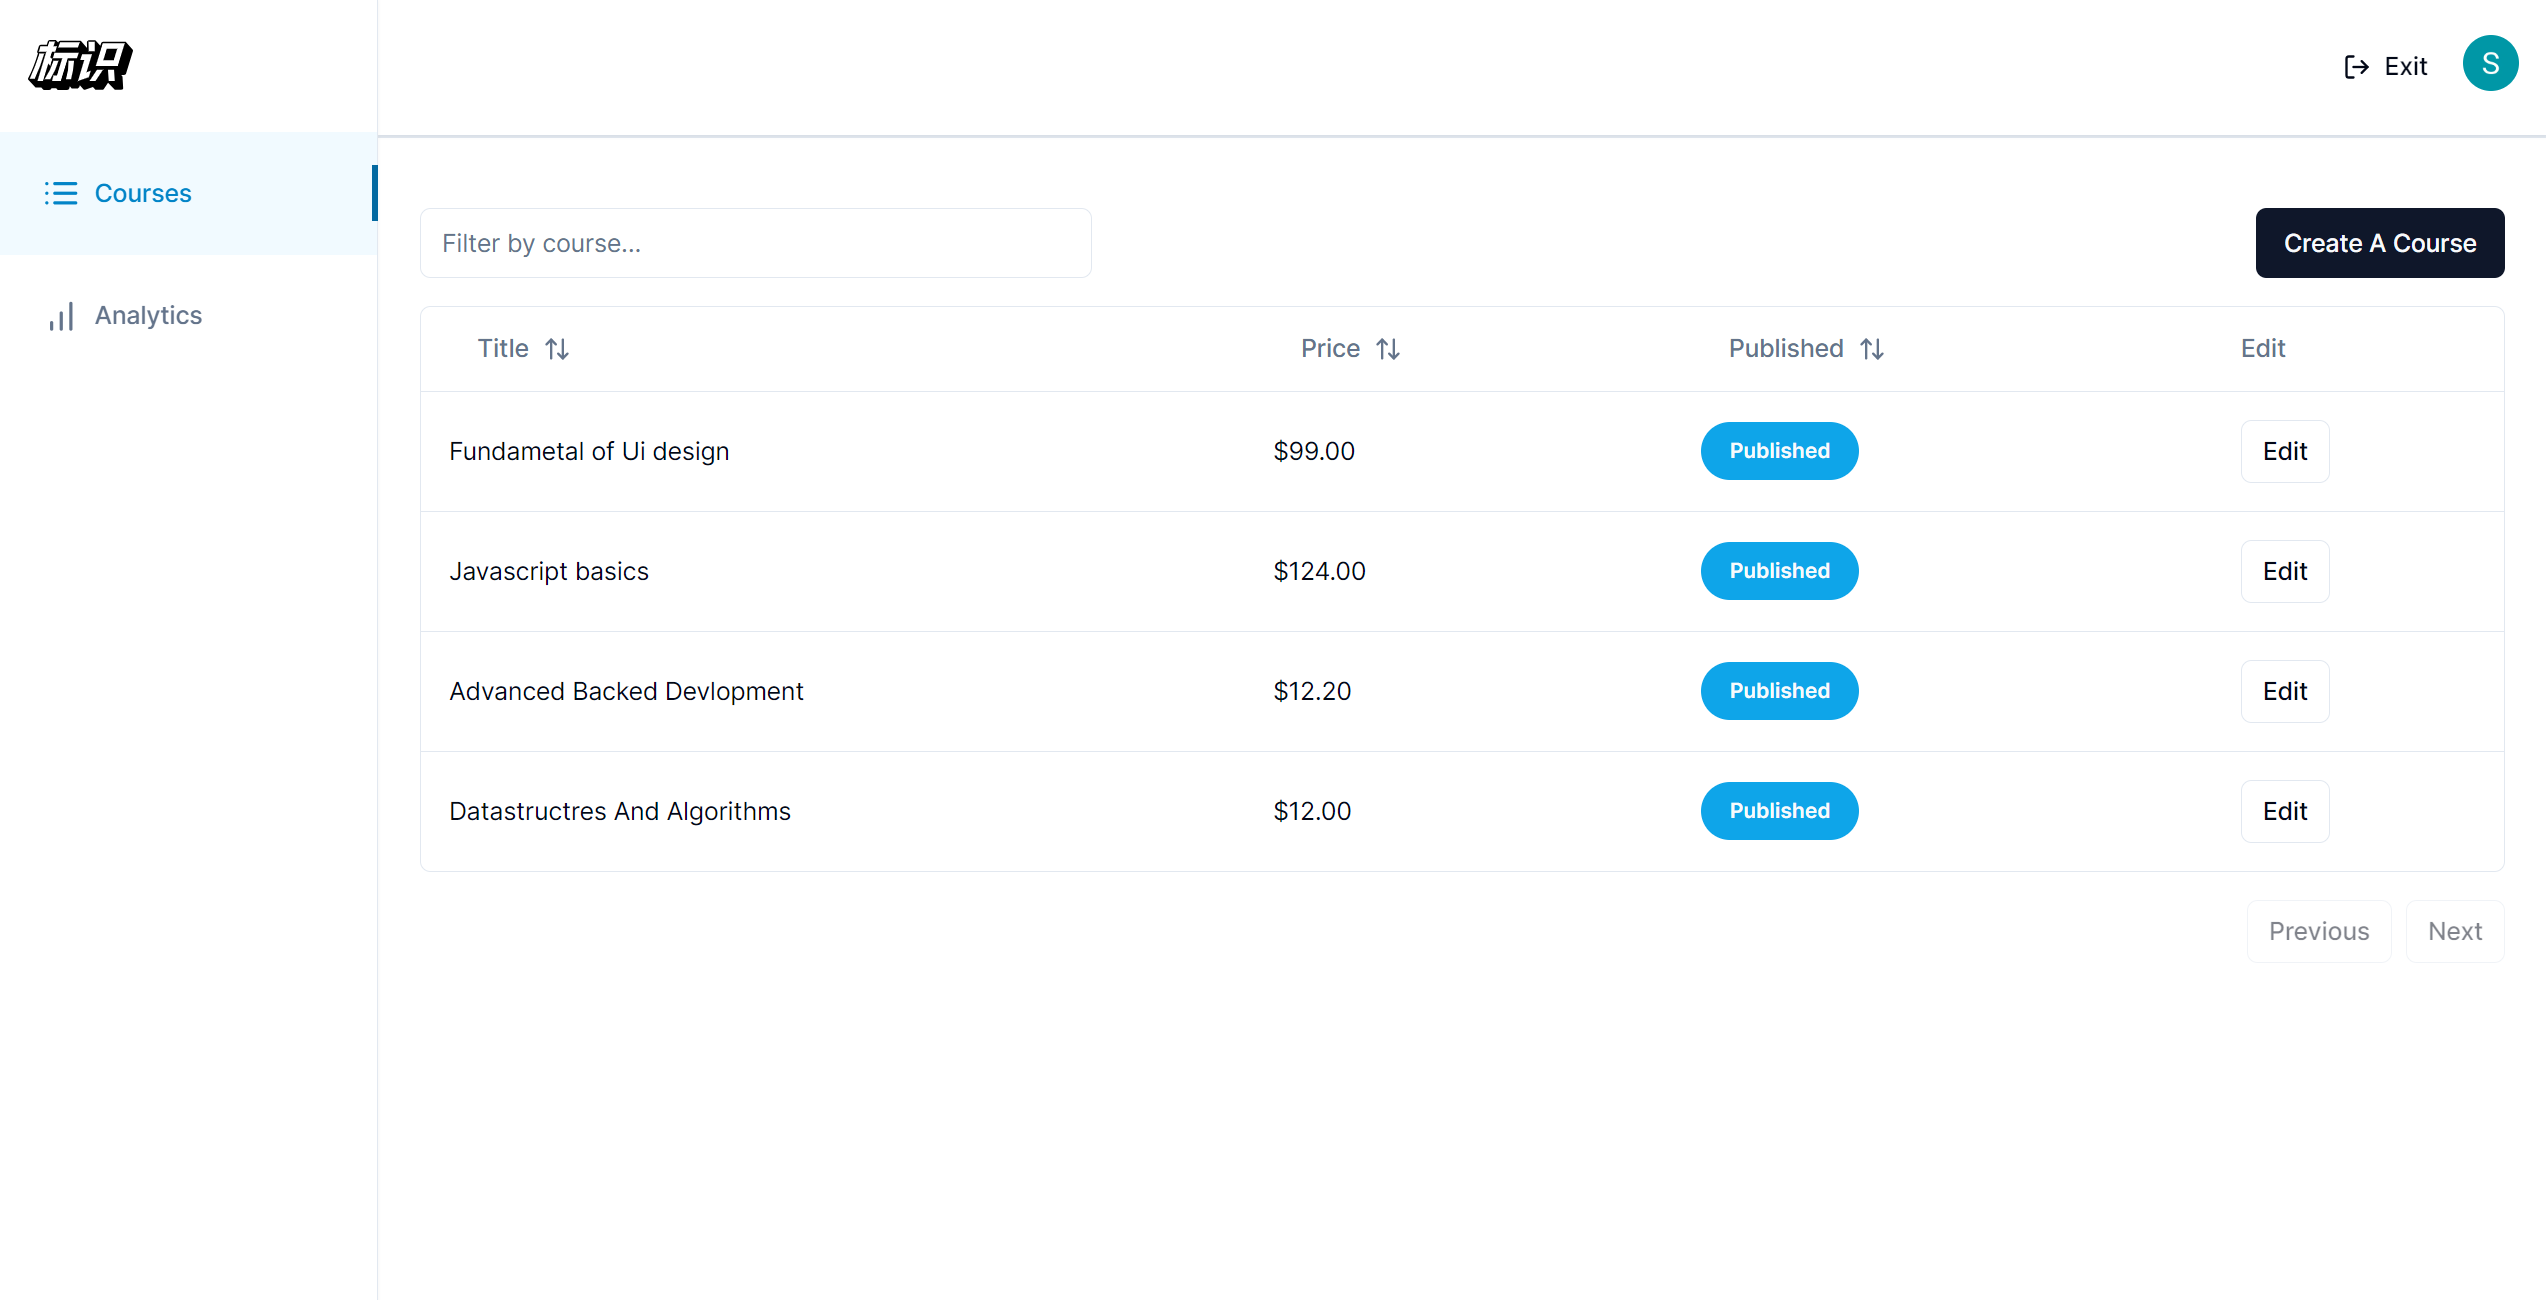Click the Filter by course input field
Image resolution: width=2546 pixels, height=1300 pixels.
755,243
